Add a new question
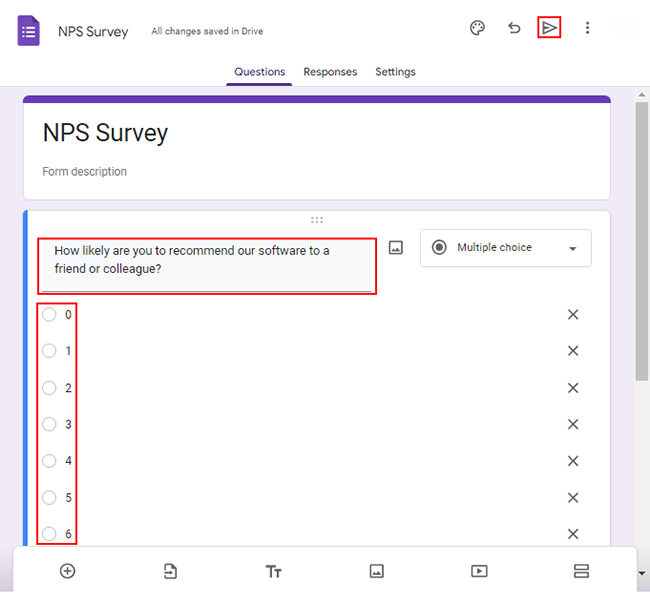 [x=67, y=571]
